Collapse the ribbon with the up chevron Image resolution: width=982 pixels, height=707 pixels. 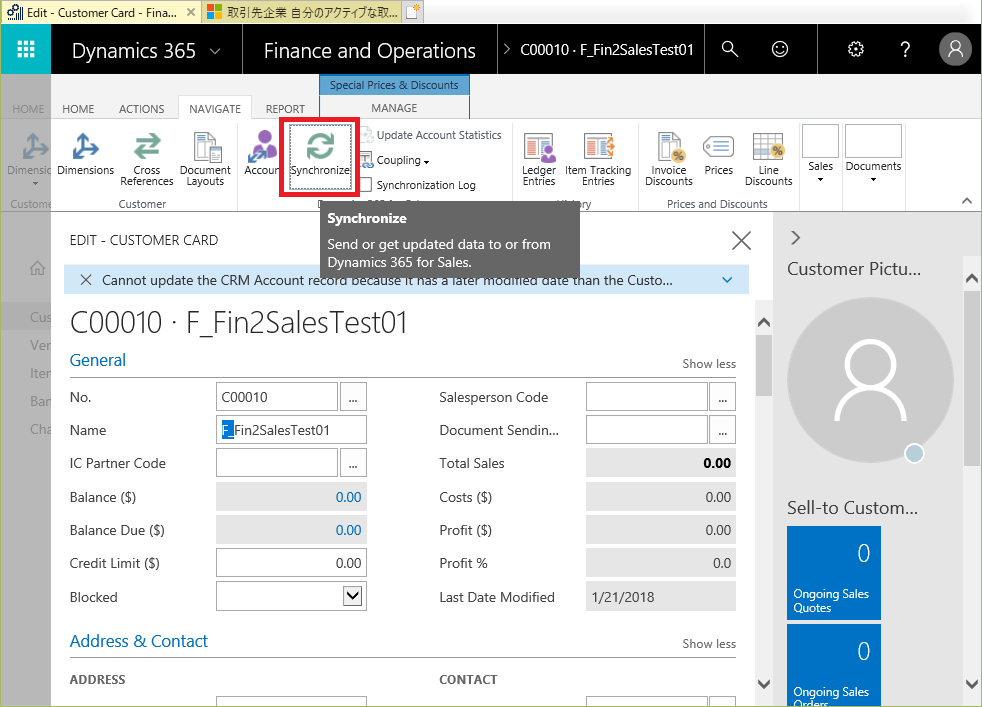pos(967,201)
